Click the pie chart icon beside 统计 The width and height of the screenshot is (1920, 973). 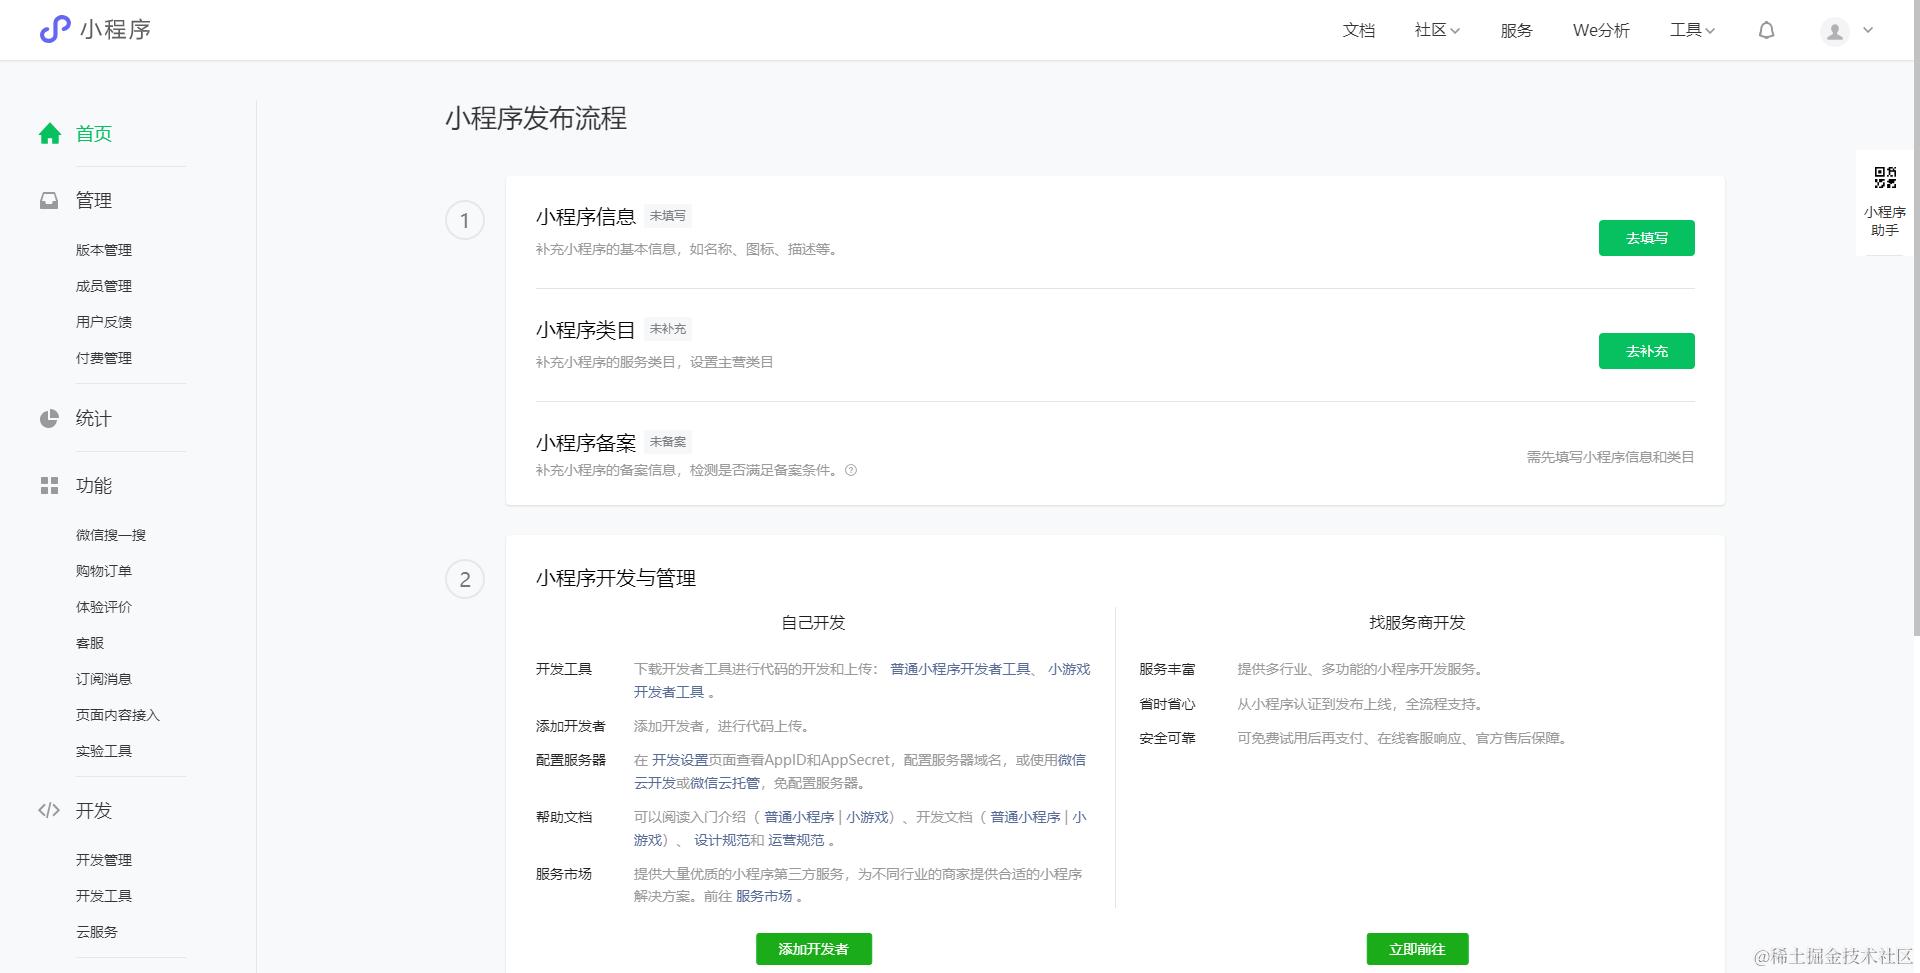[49, 418]
